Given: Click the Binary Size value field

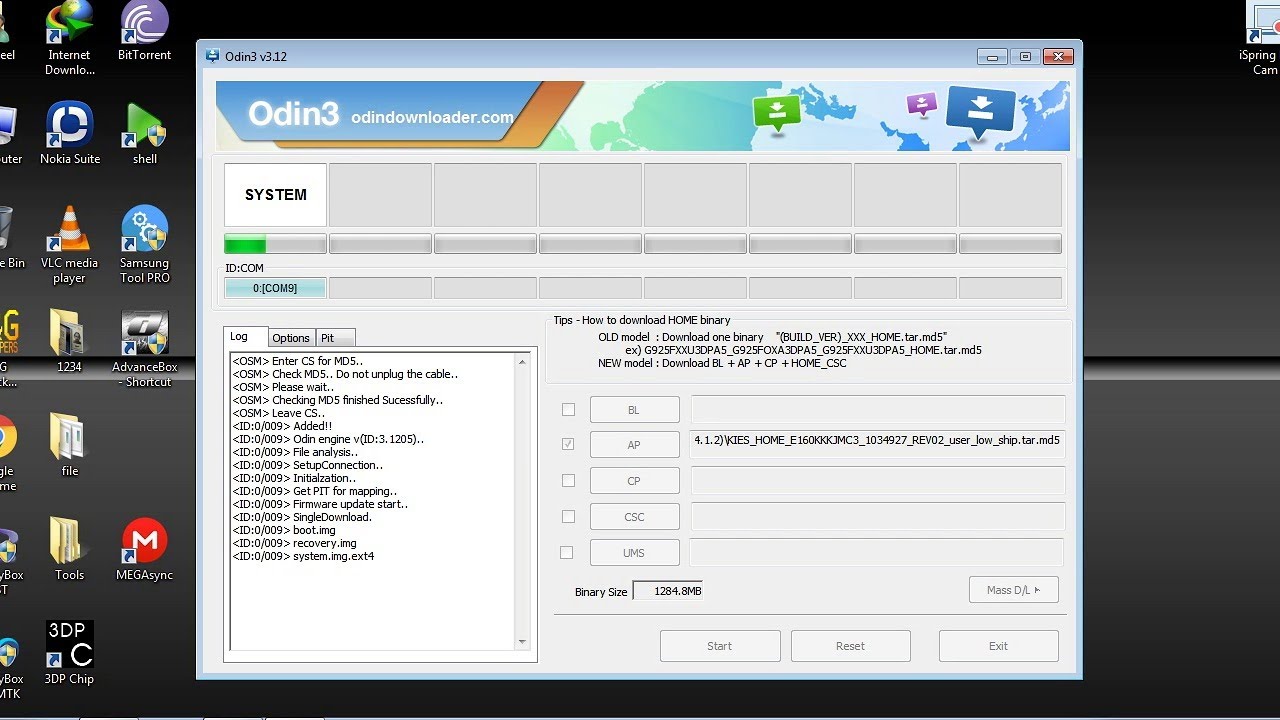Looking at the screenshot, I should pos(668,591).
